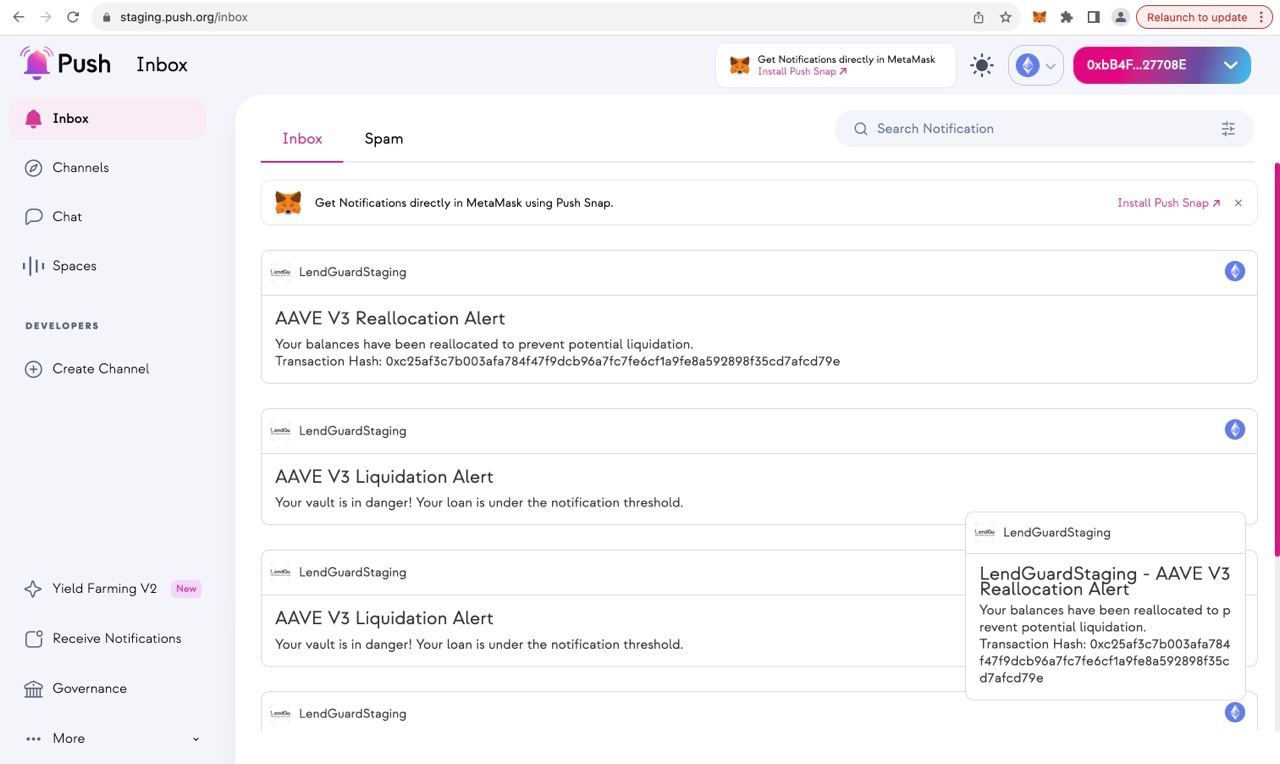Reload the page
The height and width of the screenshot is (764, 1280).
[x=72, y=17]
